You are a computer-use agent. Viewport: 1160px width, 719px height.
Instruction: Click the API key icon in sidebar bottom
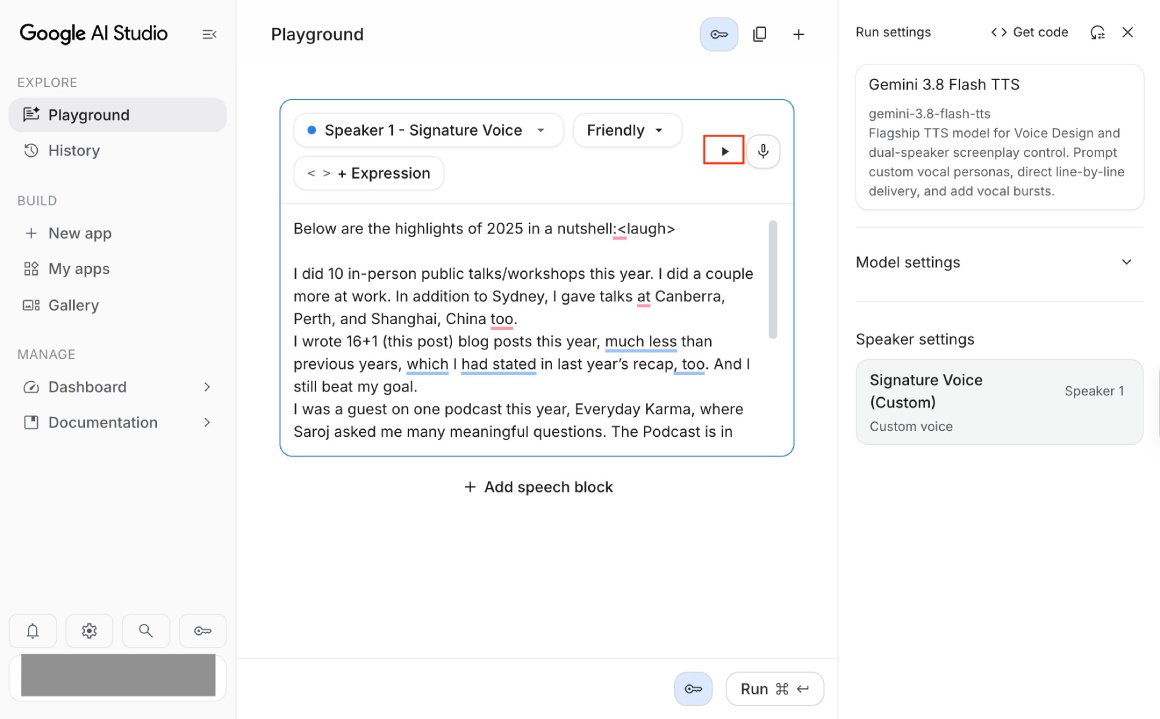203,631
